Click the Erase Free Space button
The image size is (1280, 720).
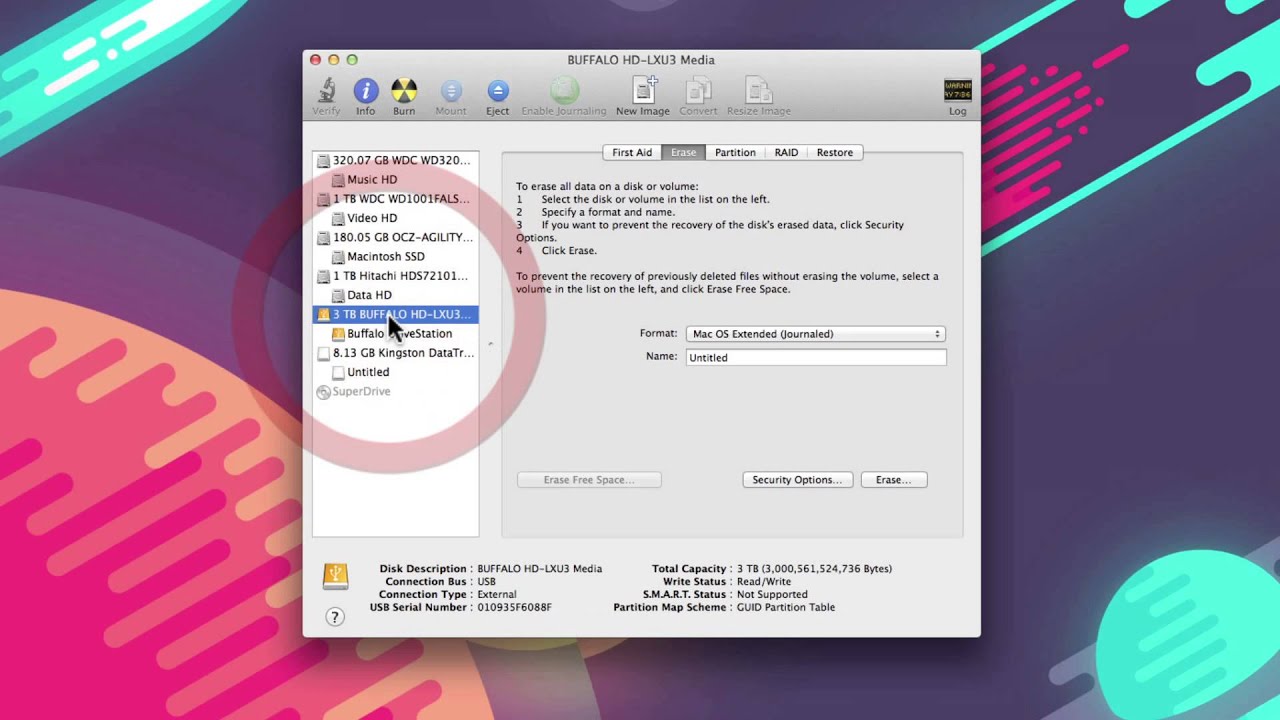[x=589, y=480]
